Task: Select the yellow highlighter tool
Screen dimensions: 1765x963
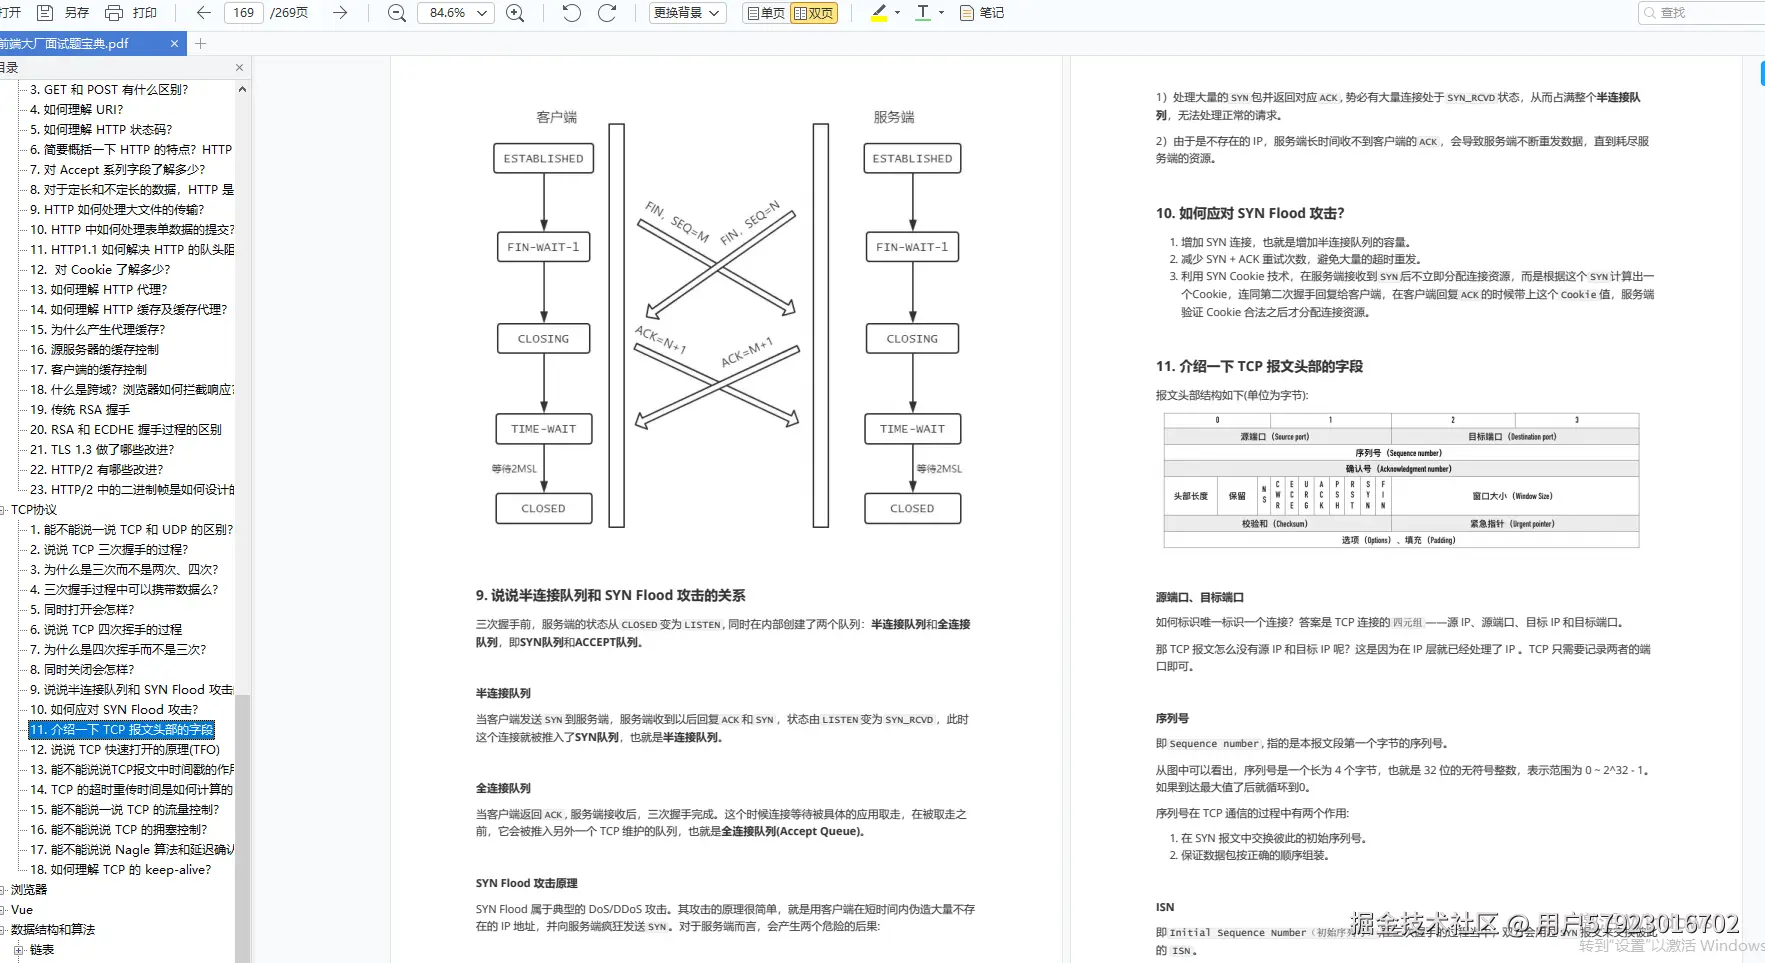Action: (880, 13)
